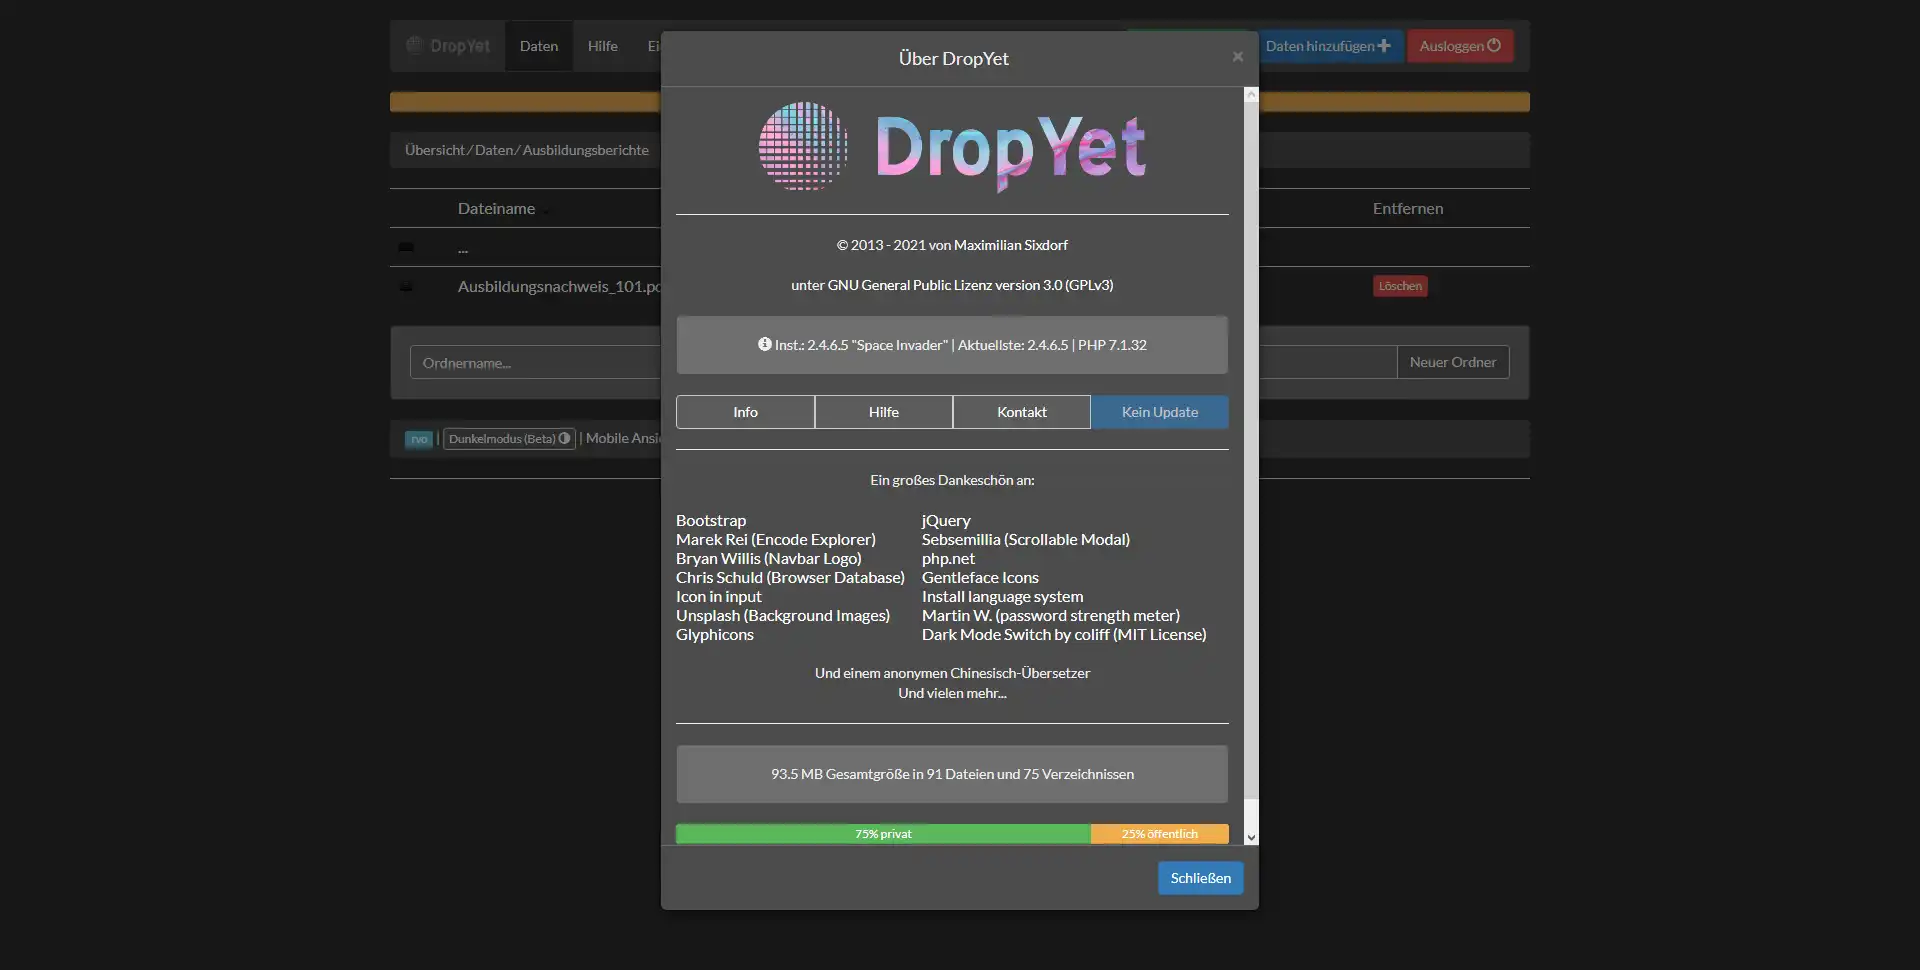This screenshot has height=970, width=1920.
Task: Click the Bootstrap credit entry
Action: (x=711, y=520)
